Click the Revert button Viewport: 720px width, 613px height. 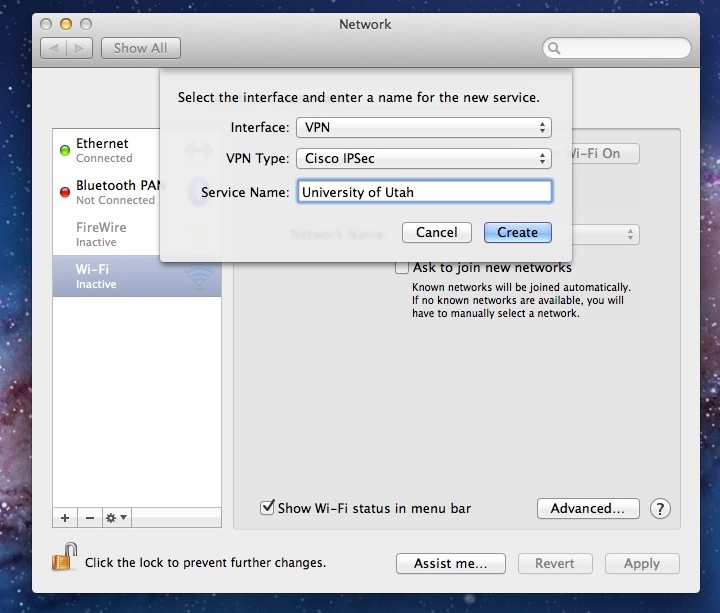[x=555, y=563]
